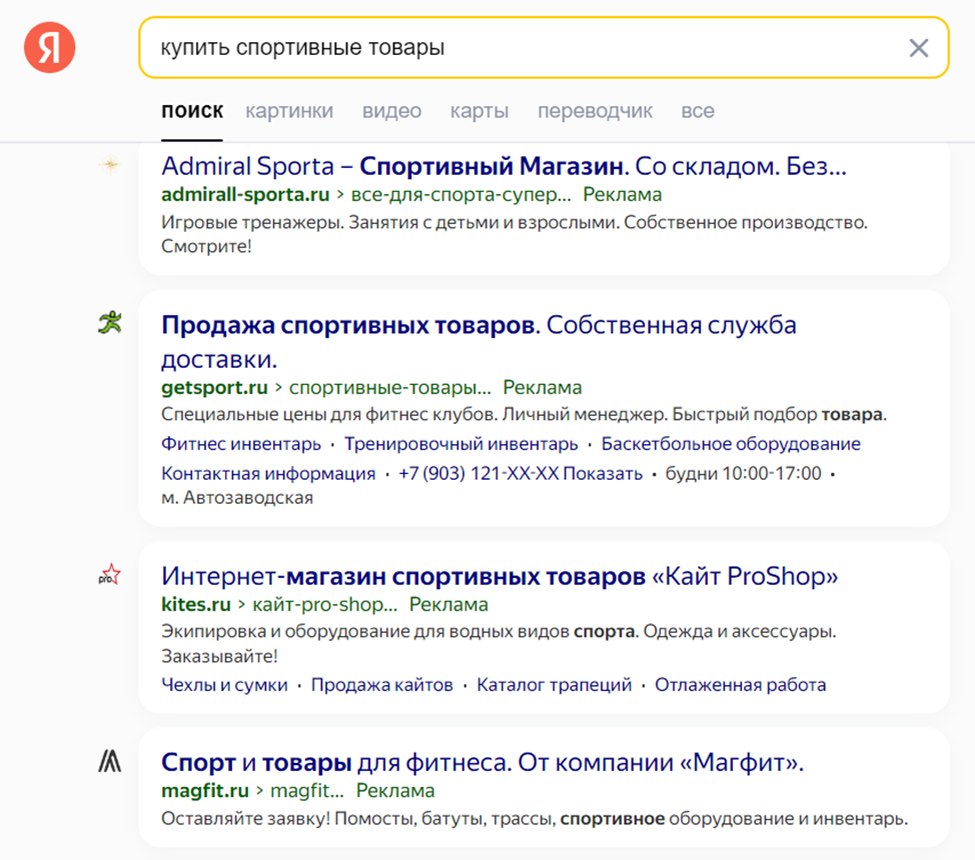975x860 pixels.
Task: Open Каталог трапеций sitelink
Action: point(554,685)
